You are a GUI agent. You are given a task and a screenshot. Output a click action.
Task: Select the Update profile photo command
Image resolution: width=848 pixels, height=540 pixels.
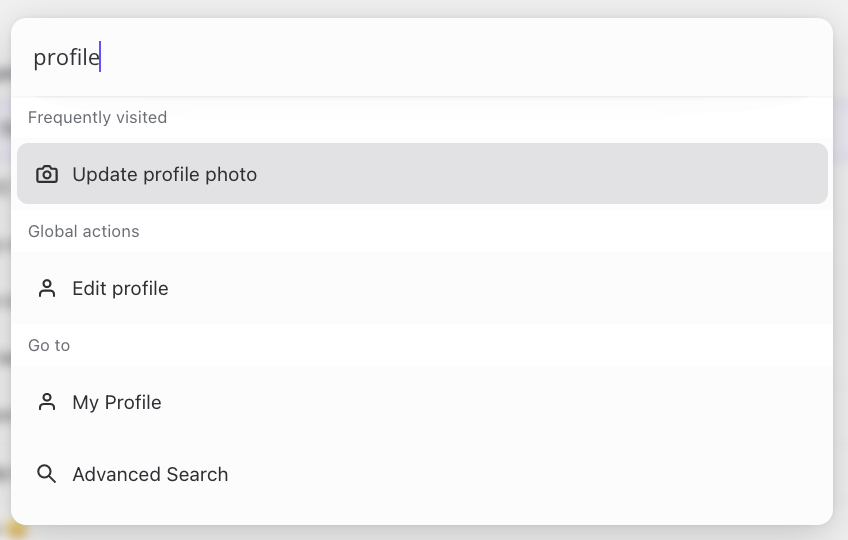422,174
